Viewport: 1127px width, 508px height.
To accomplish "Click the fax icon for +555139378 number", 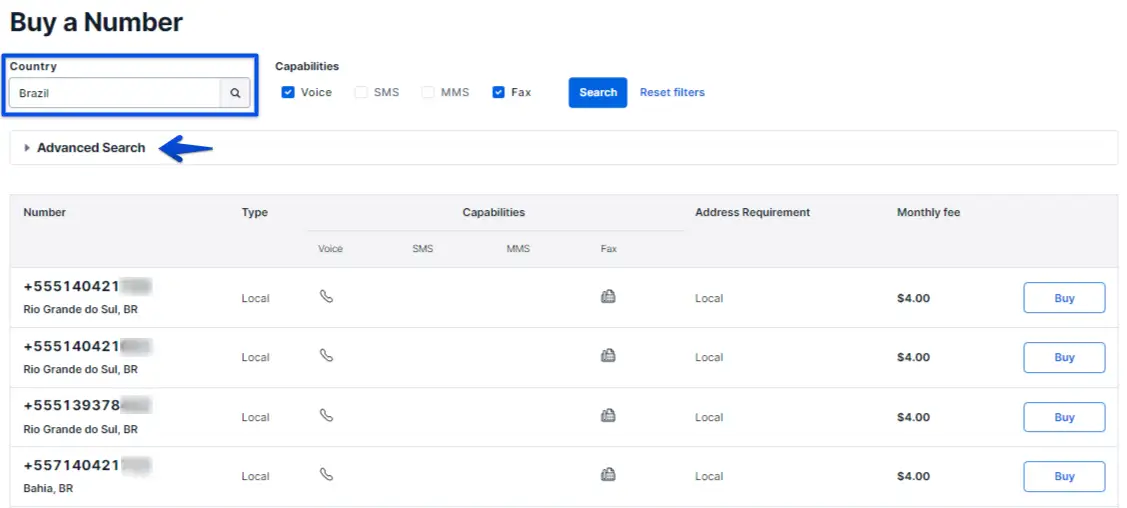I will pyautogui.click(x=608, y=416).
